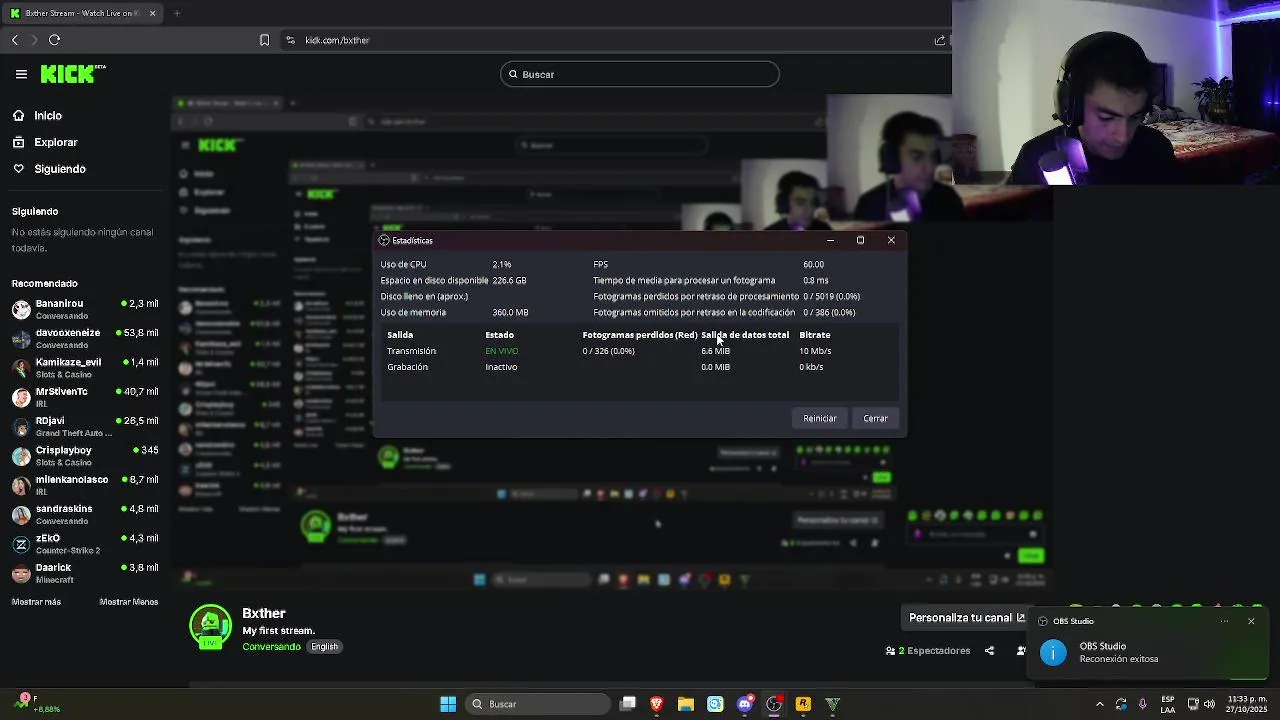Open File Explorer from the taskbar
The width and height of the screenshot is (1280, 720).
tap(686, 704)
